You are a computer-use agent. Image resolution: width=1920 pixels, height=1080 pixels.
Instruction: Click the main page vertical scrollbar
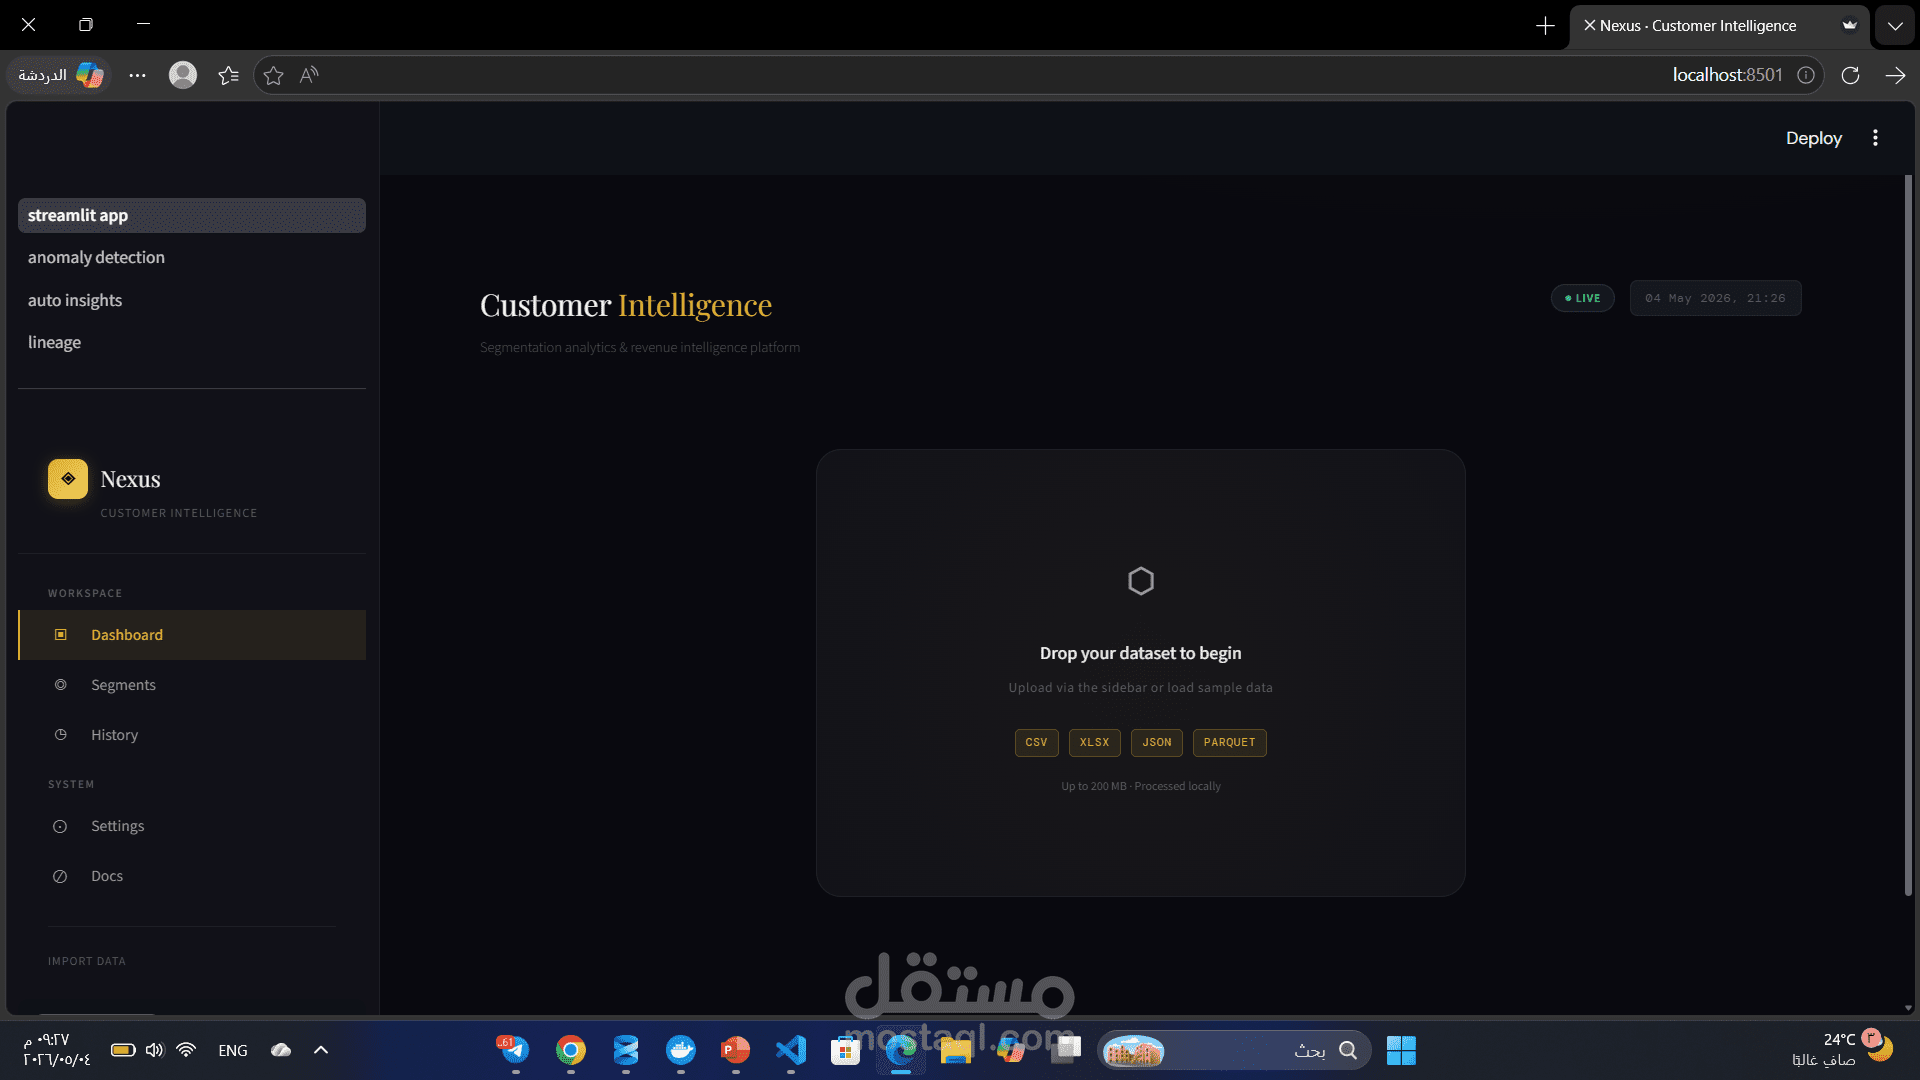tap(1908, 535)
